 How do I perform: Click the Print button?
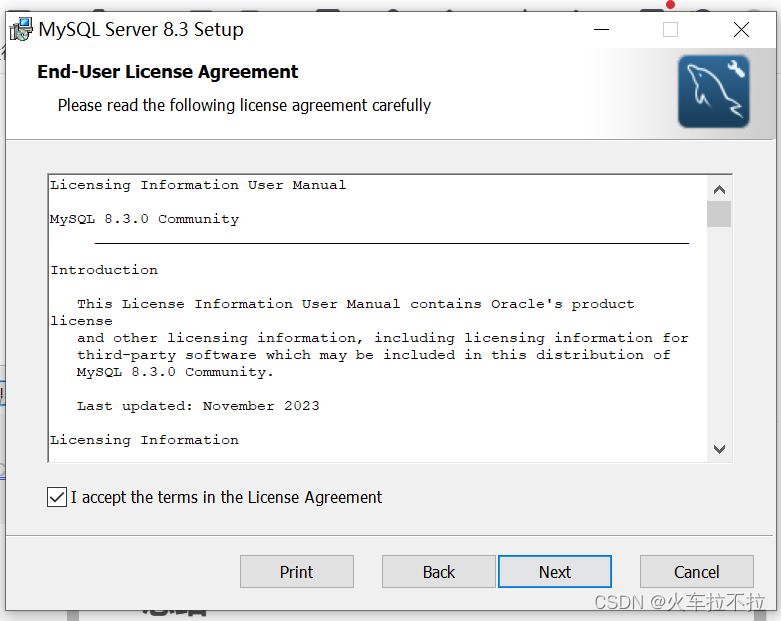point(297,572)
